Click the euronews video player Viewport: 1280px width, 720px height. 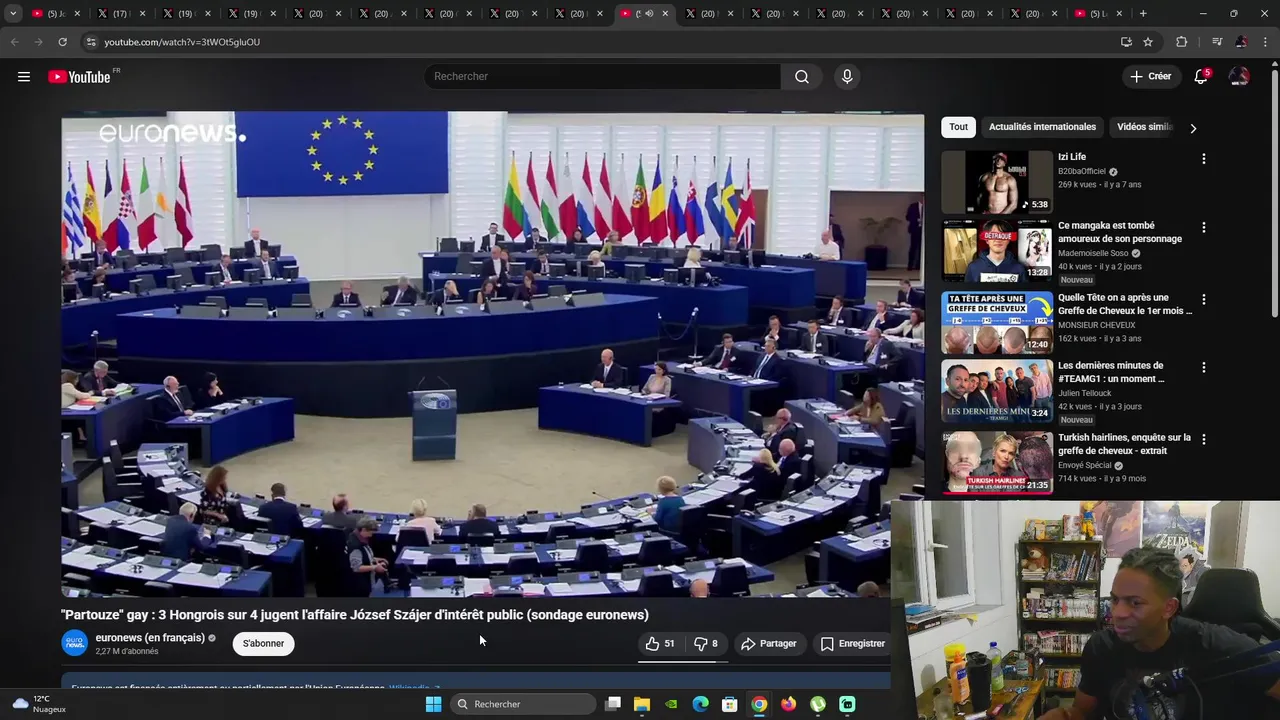coord(493,355)
